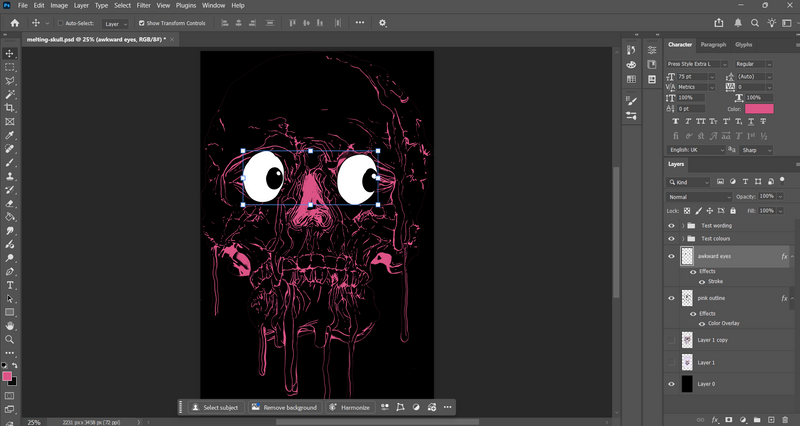Click the layer Opacity field

[x=766, y=196]
